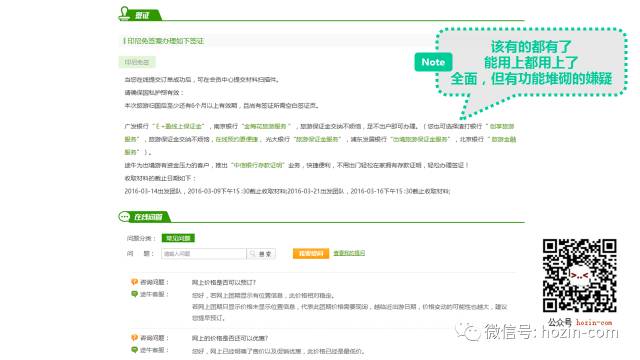Click the magnifier search icon beside 搜索
Viewport: 640px width, 360px height.
[x=253, y=253]
